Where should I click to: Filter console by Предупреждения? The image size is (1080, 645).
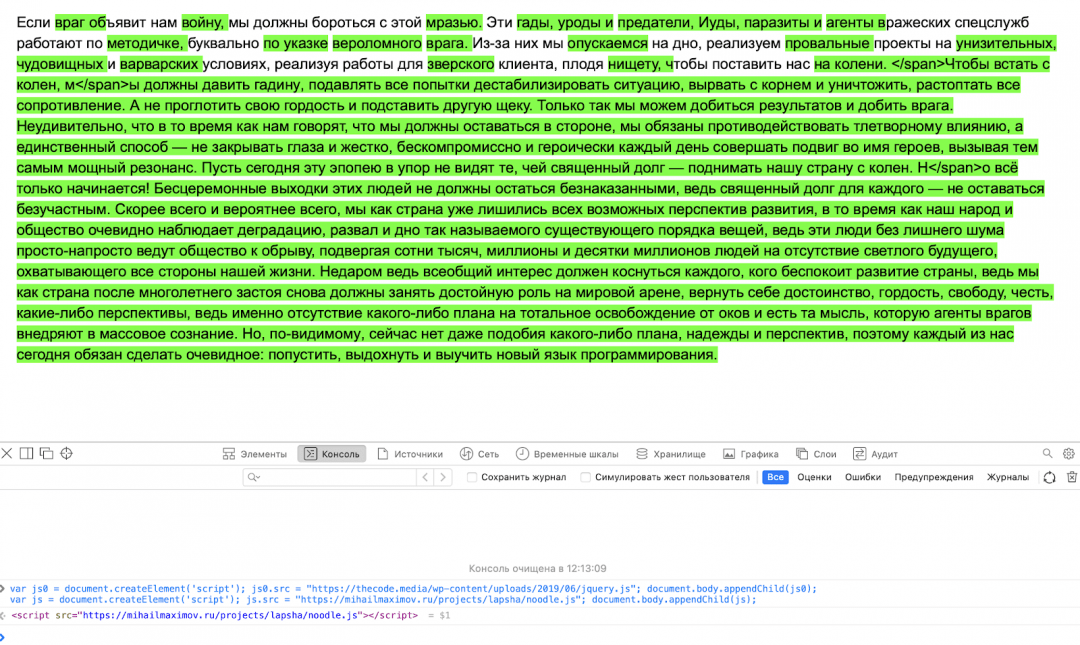[934, 478]
